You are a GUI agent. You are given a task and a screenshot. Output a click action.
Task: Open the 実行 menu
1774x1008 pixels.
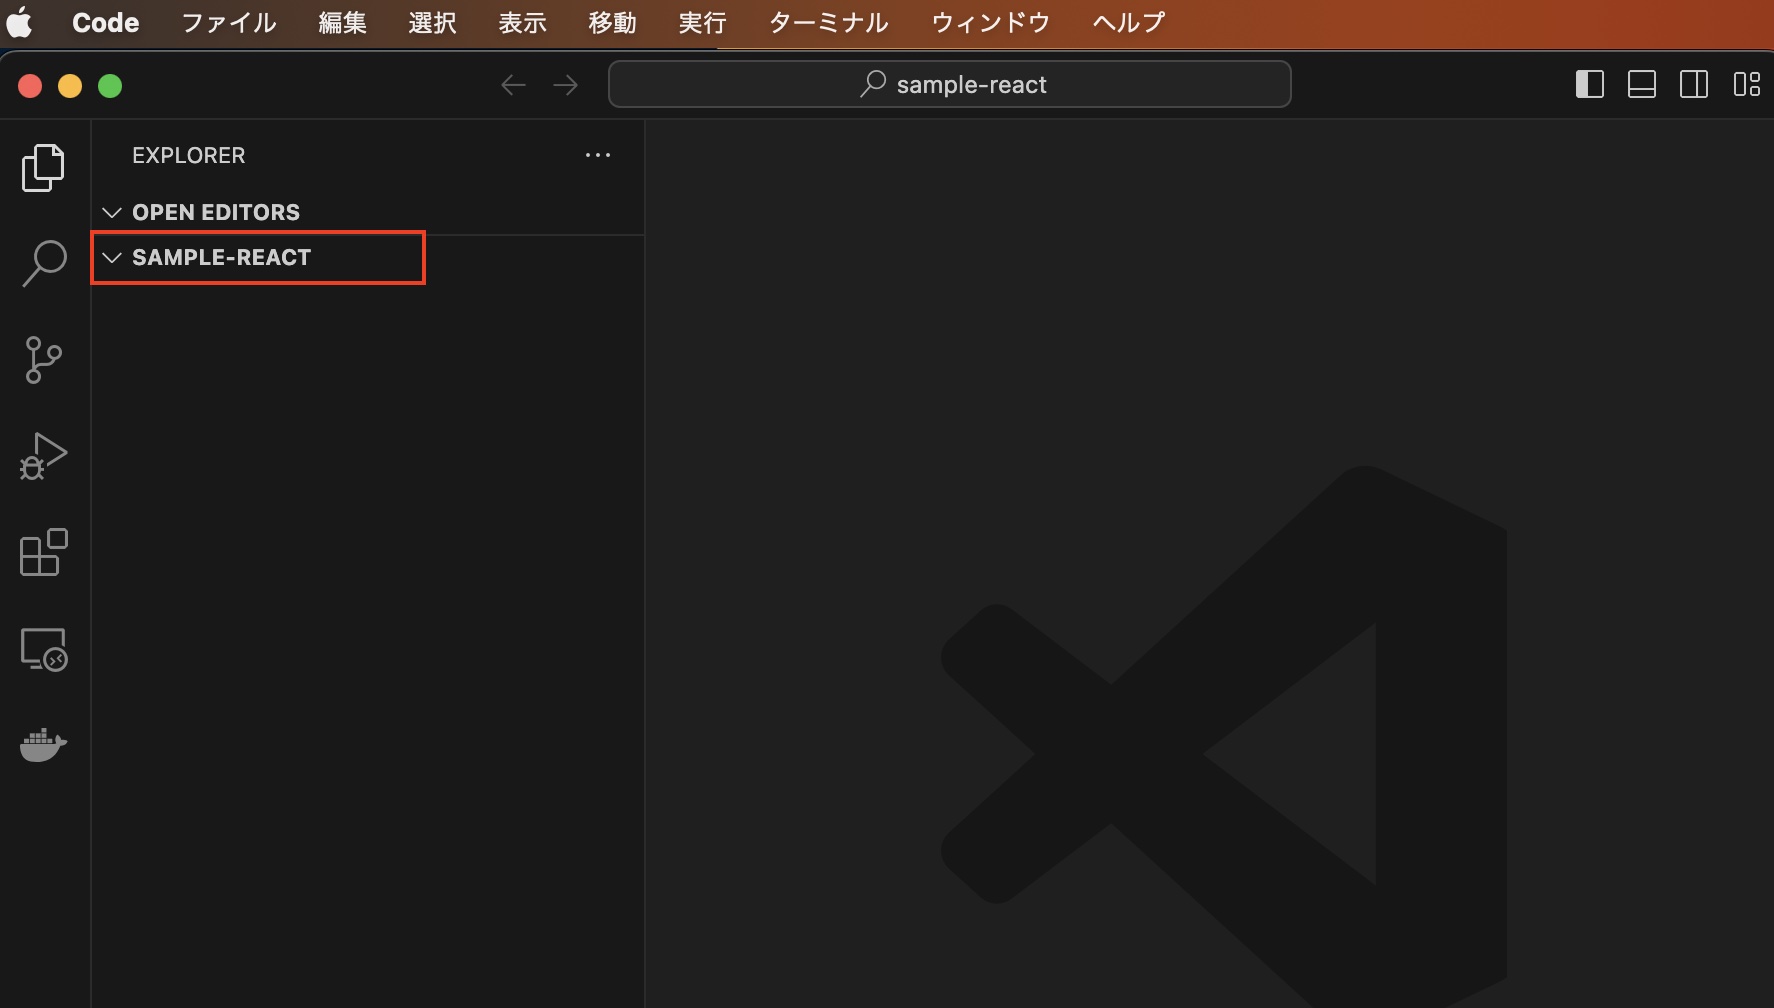[x=703, y=22]
